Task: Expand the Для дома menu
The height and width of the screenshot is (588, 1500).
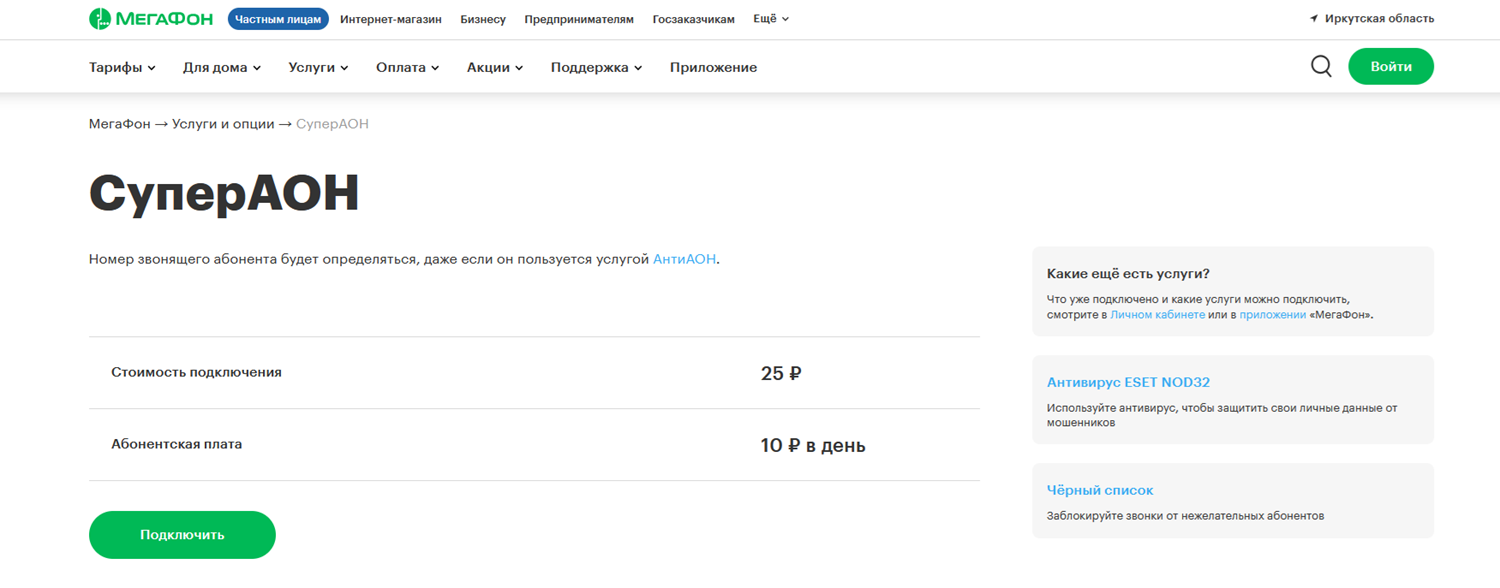Action: pyautogui.click(x=222, y=68)
